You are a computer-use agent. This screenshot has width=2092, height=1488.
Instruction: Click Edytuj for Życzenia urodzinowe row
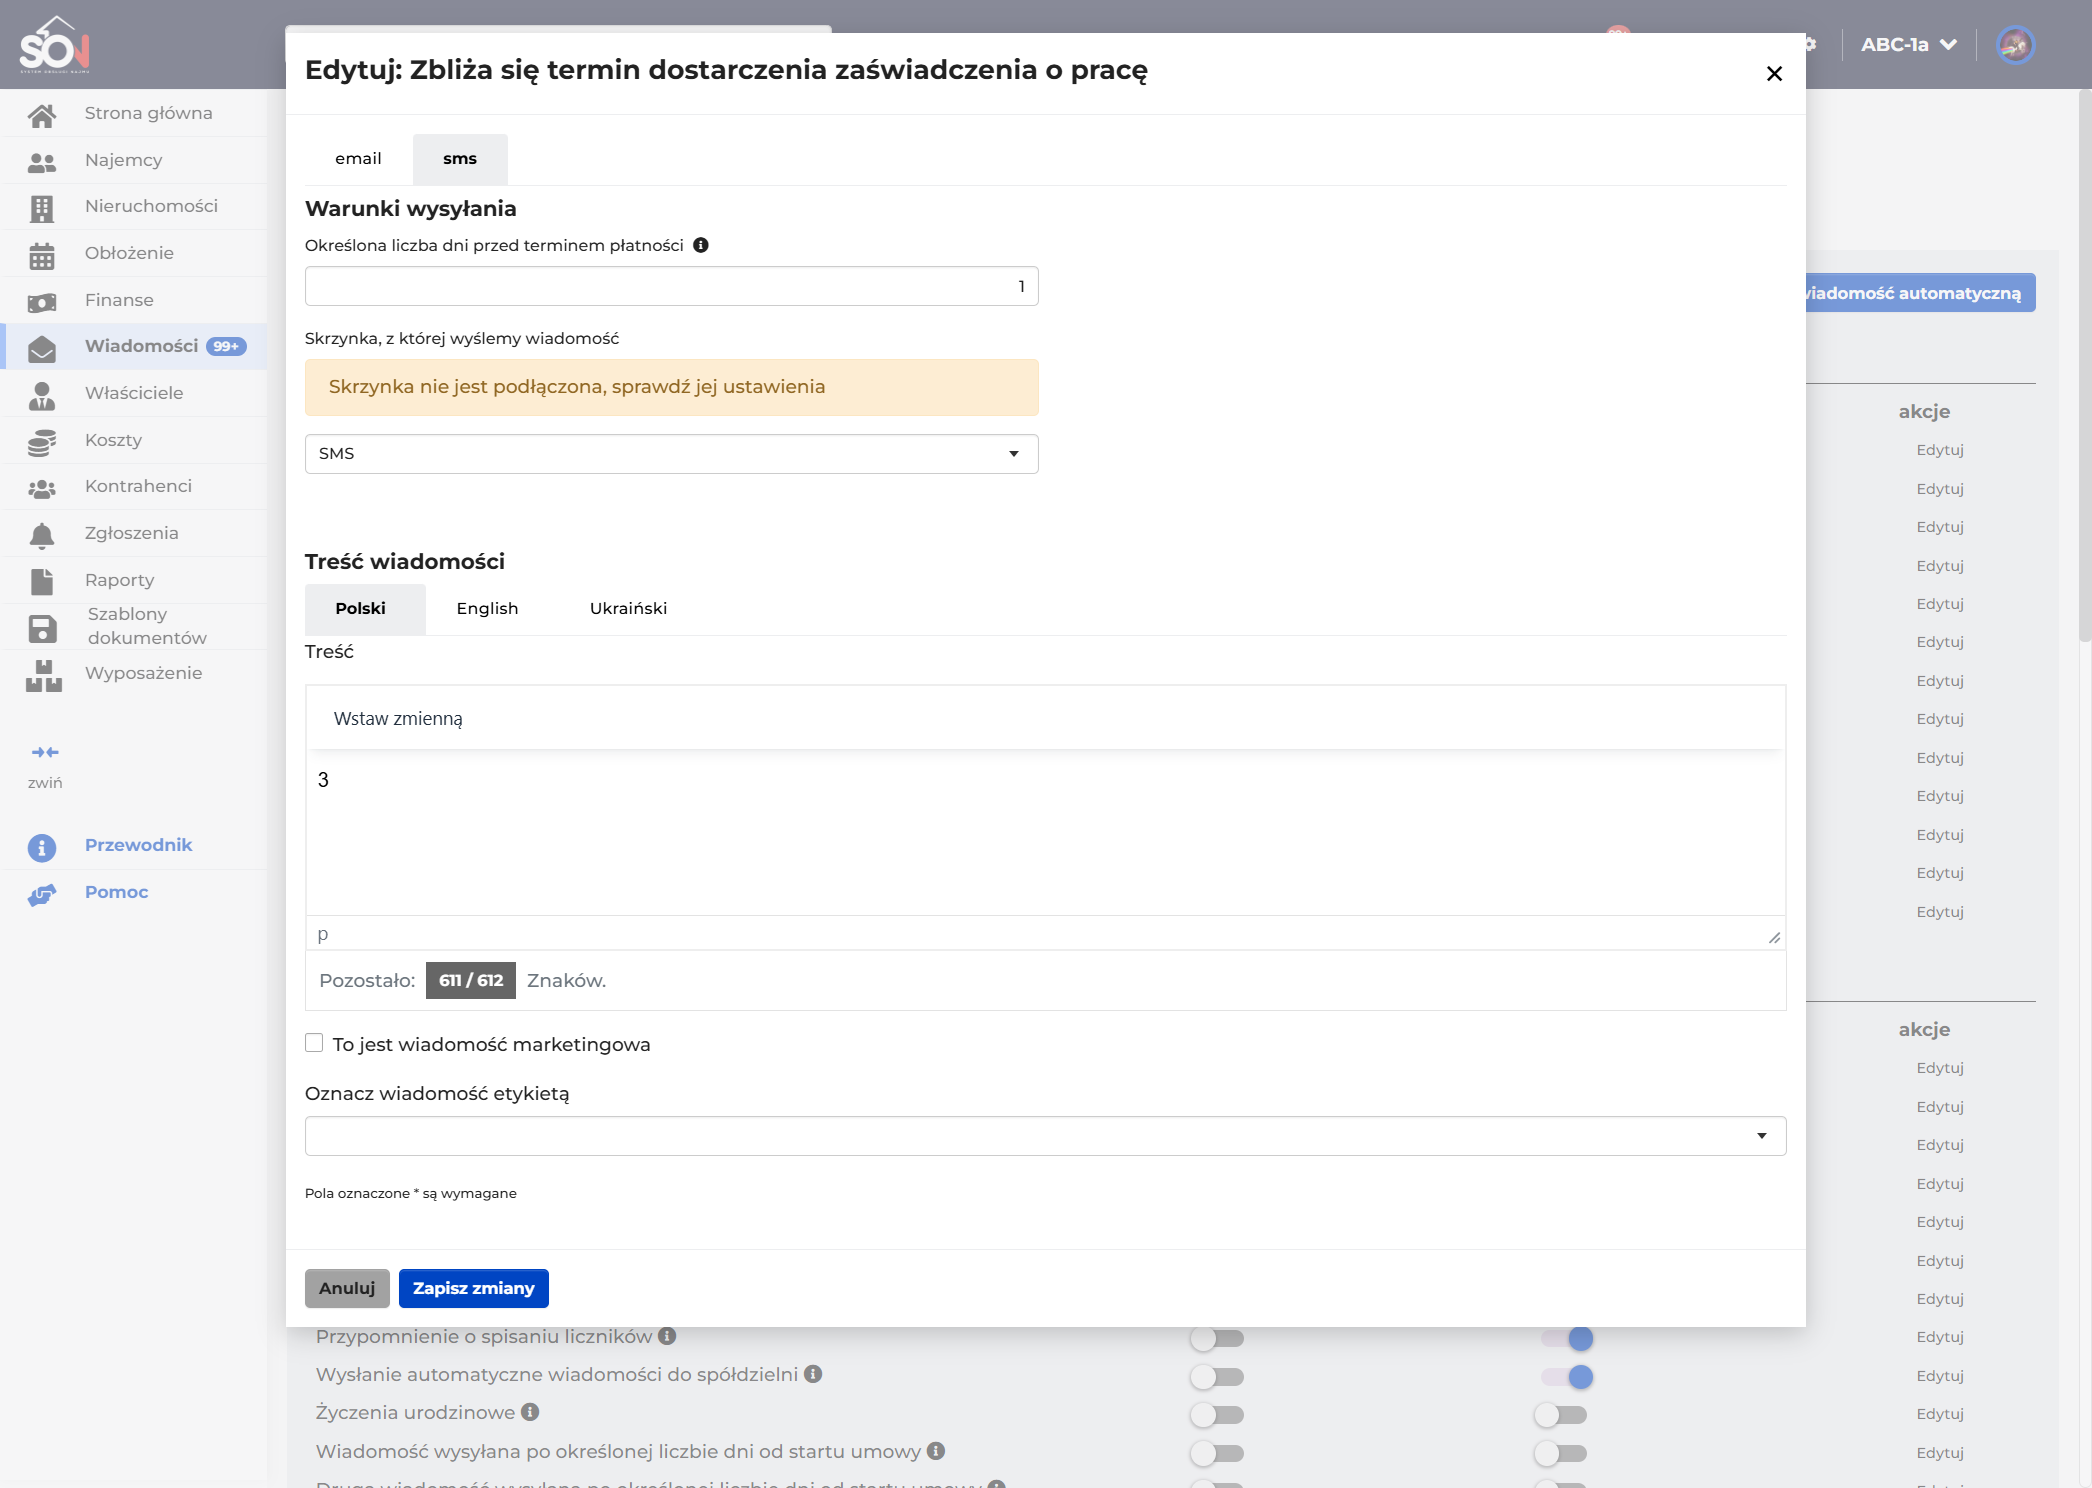pos(1940,1414)
